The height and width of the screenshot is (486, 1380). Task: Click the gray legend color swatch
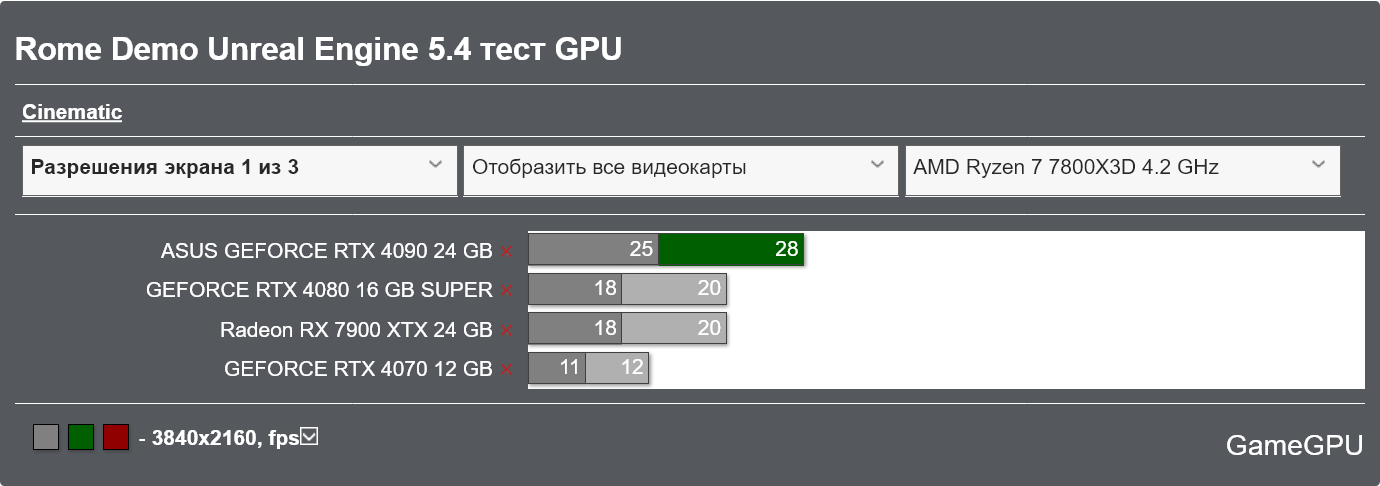[x=46, y=437]
